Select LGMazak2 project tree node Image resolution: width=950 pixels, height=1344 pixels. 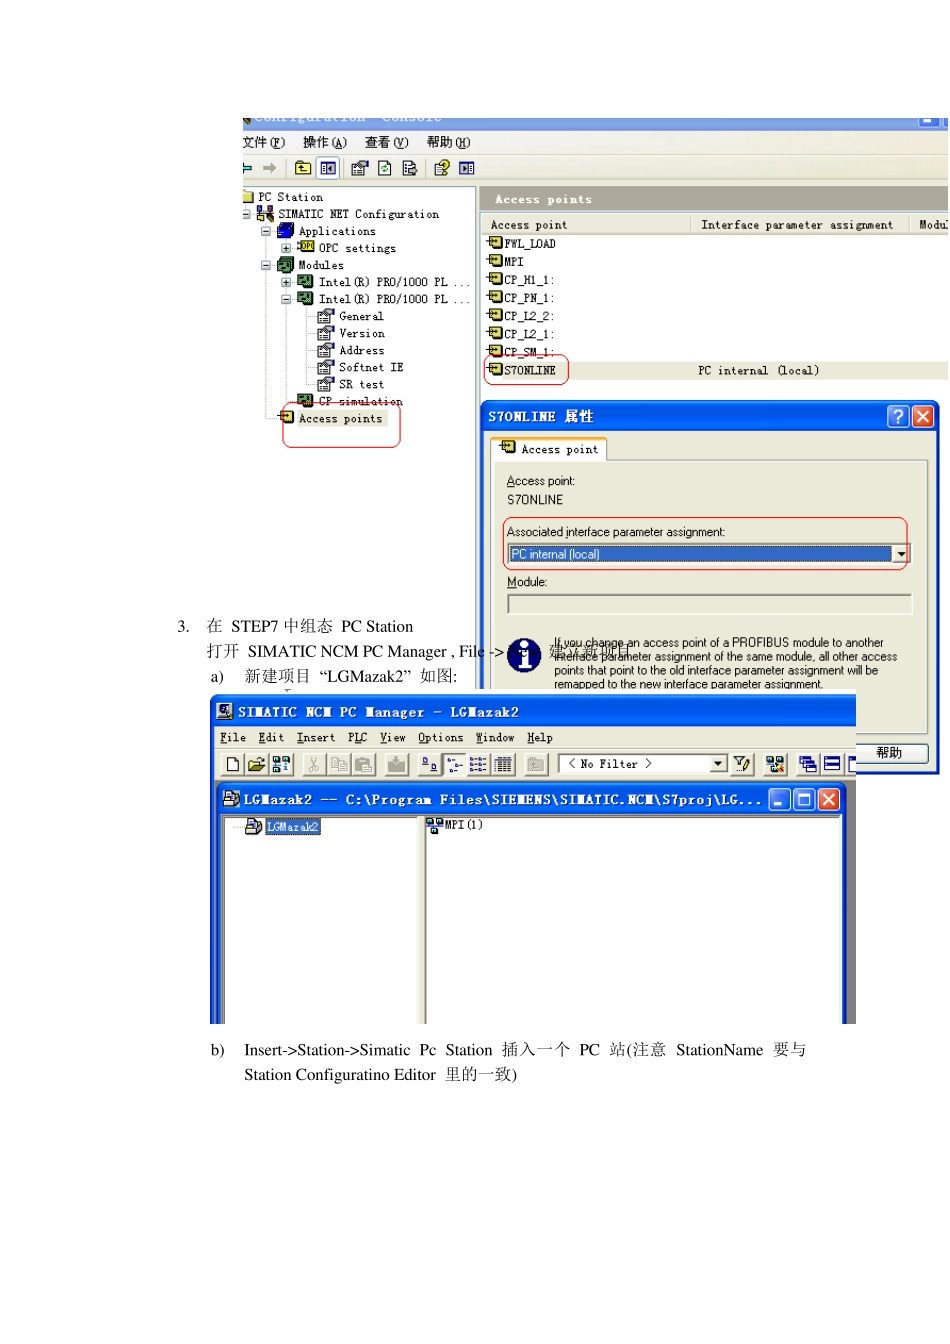click(x=293, y=827)
